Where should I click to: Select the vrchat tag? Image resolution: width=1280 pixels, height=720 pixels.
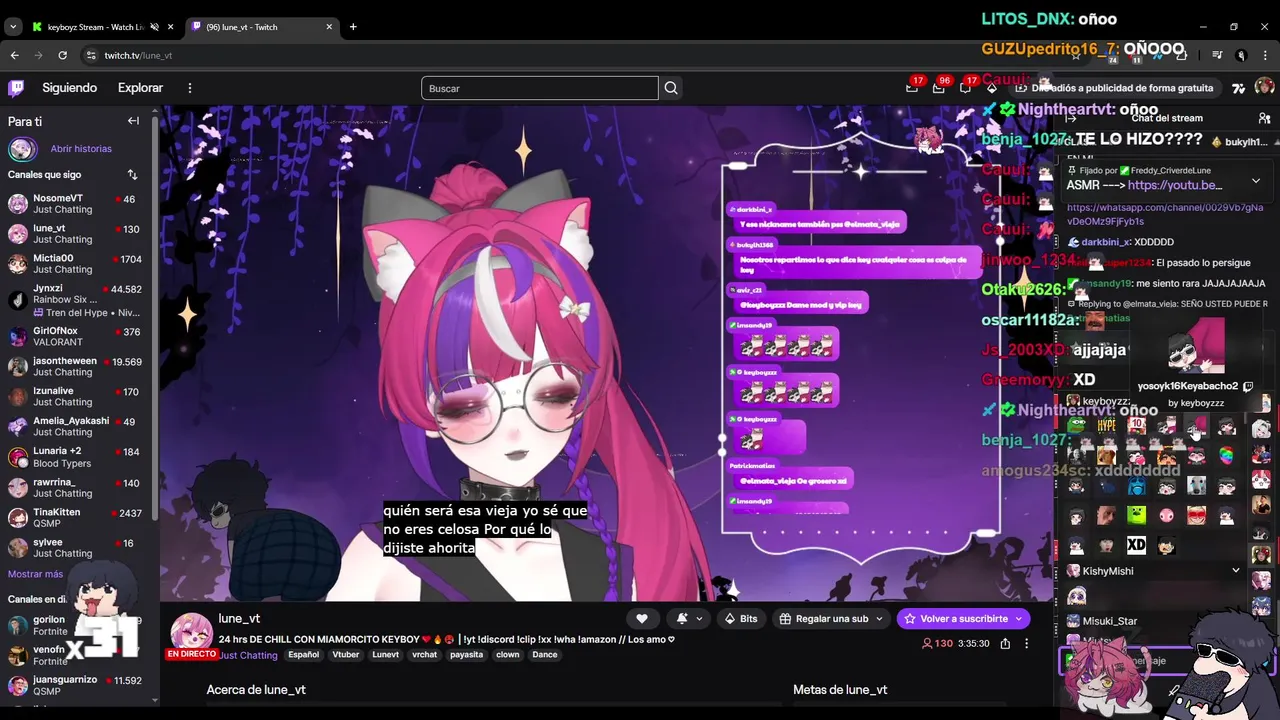pyautogui.click(x=425, y=655)
